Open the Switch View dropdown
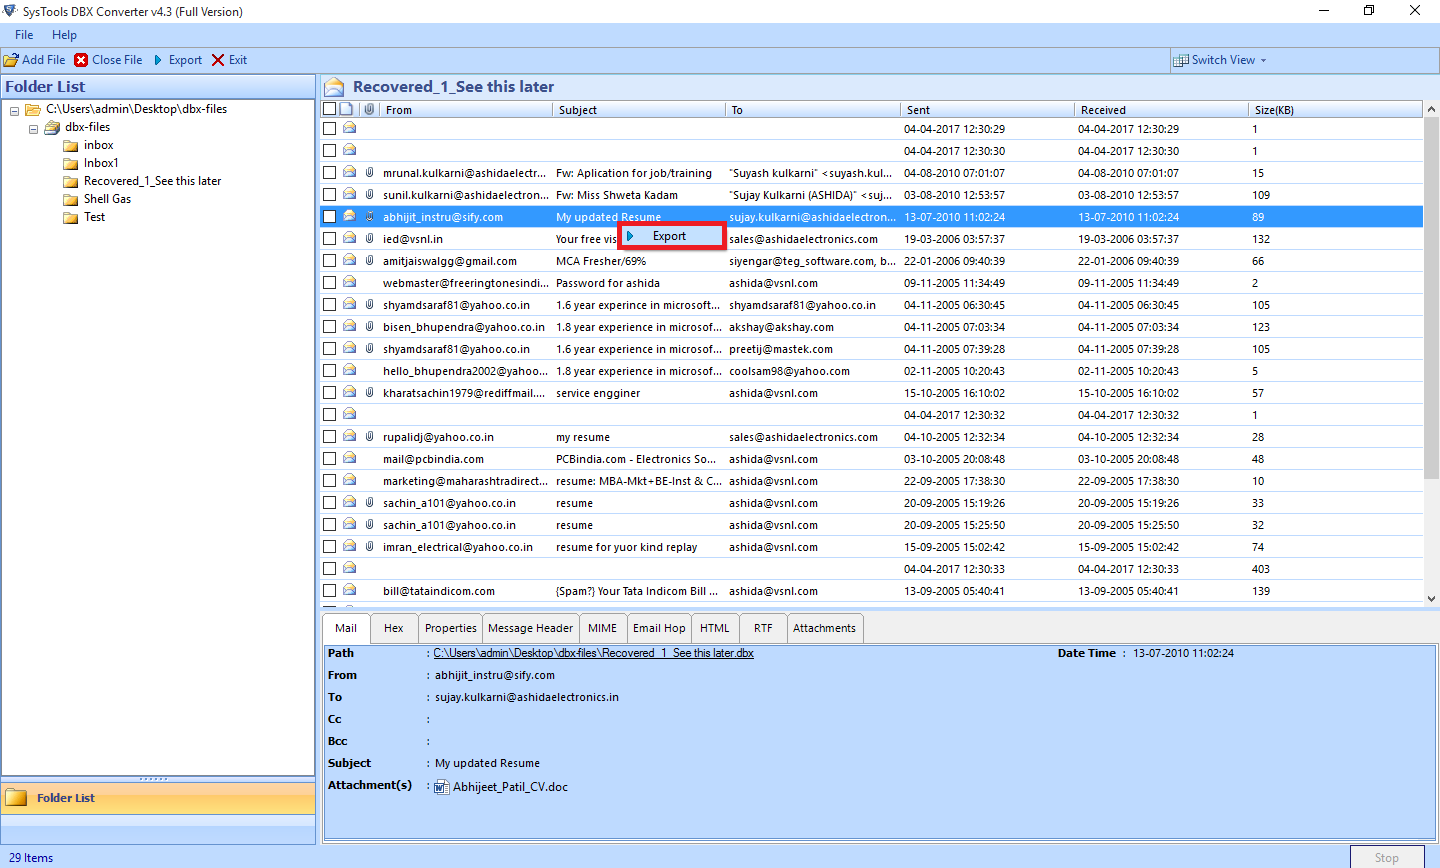The width and height of the screenshot is (1440, 868). 1219,60
